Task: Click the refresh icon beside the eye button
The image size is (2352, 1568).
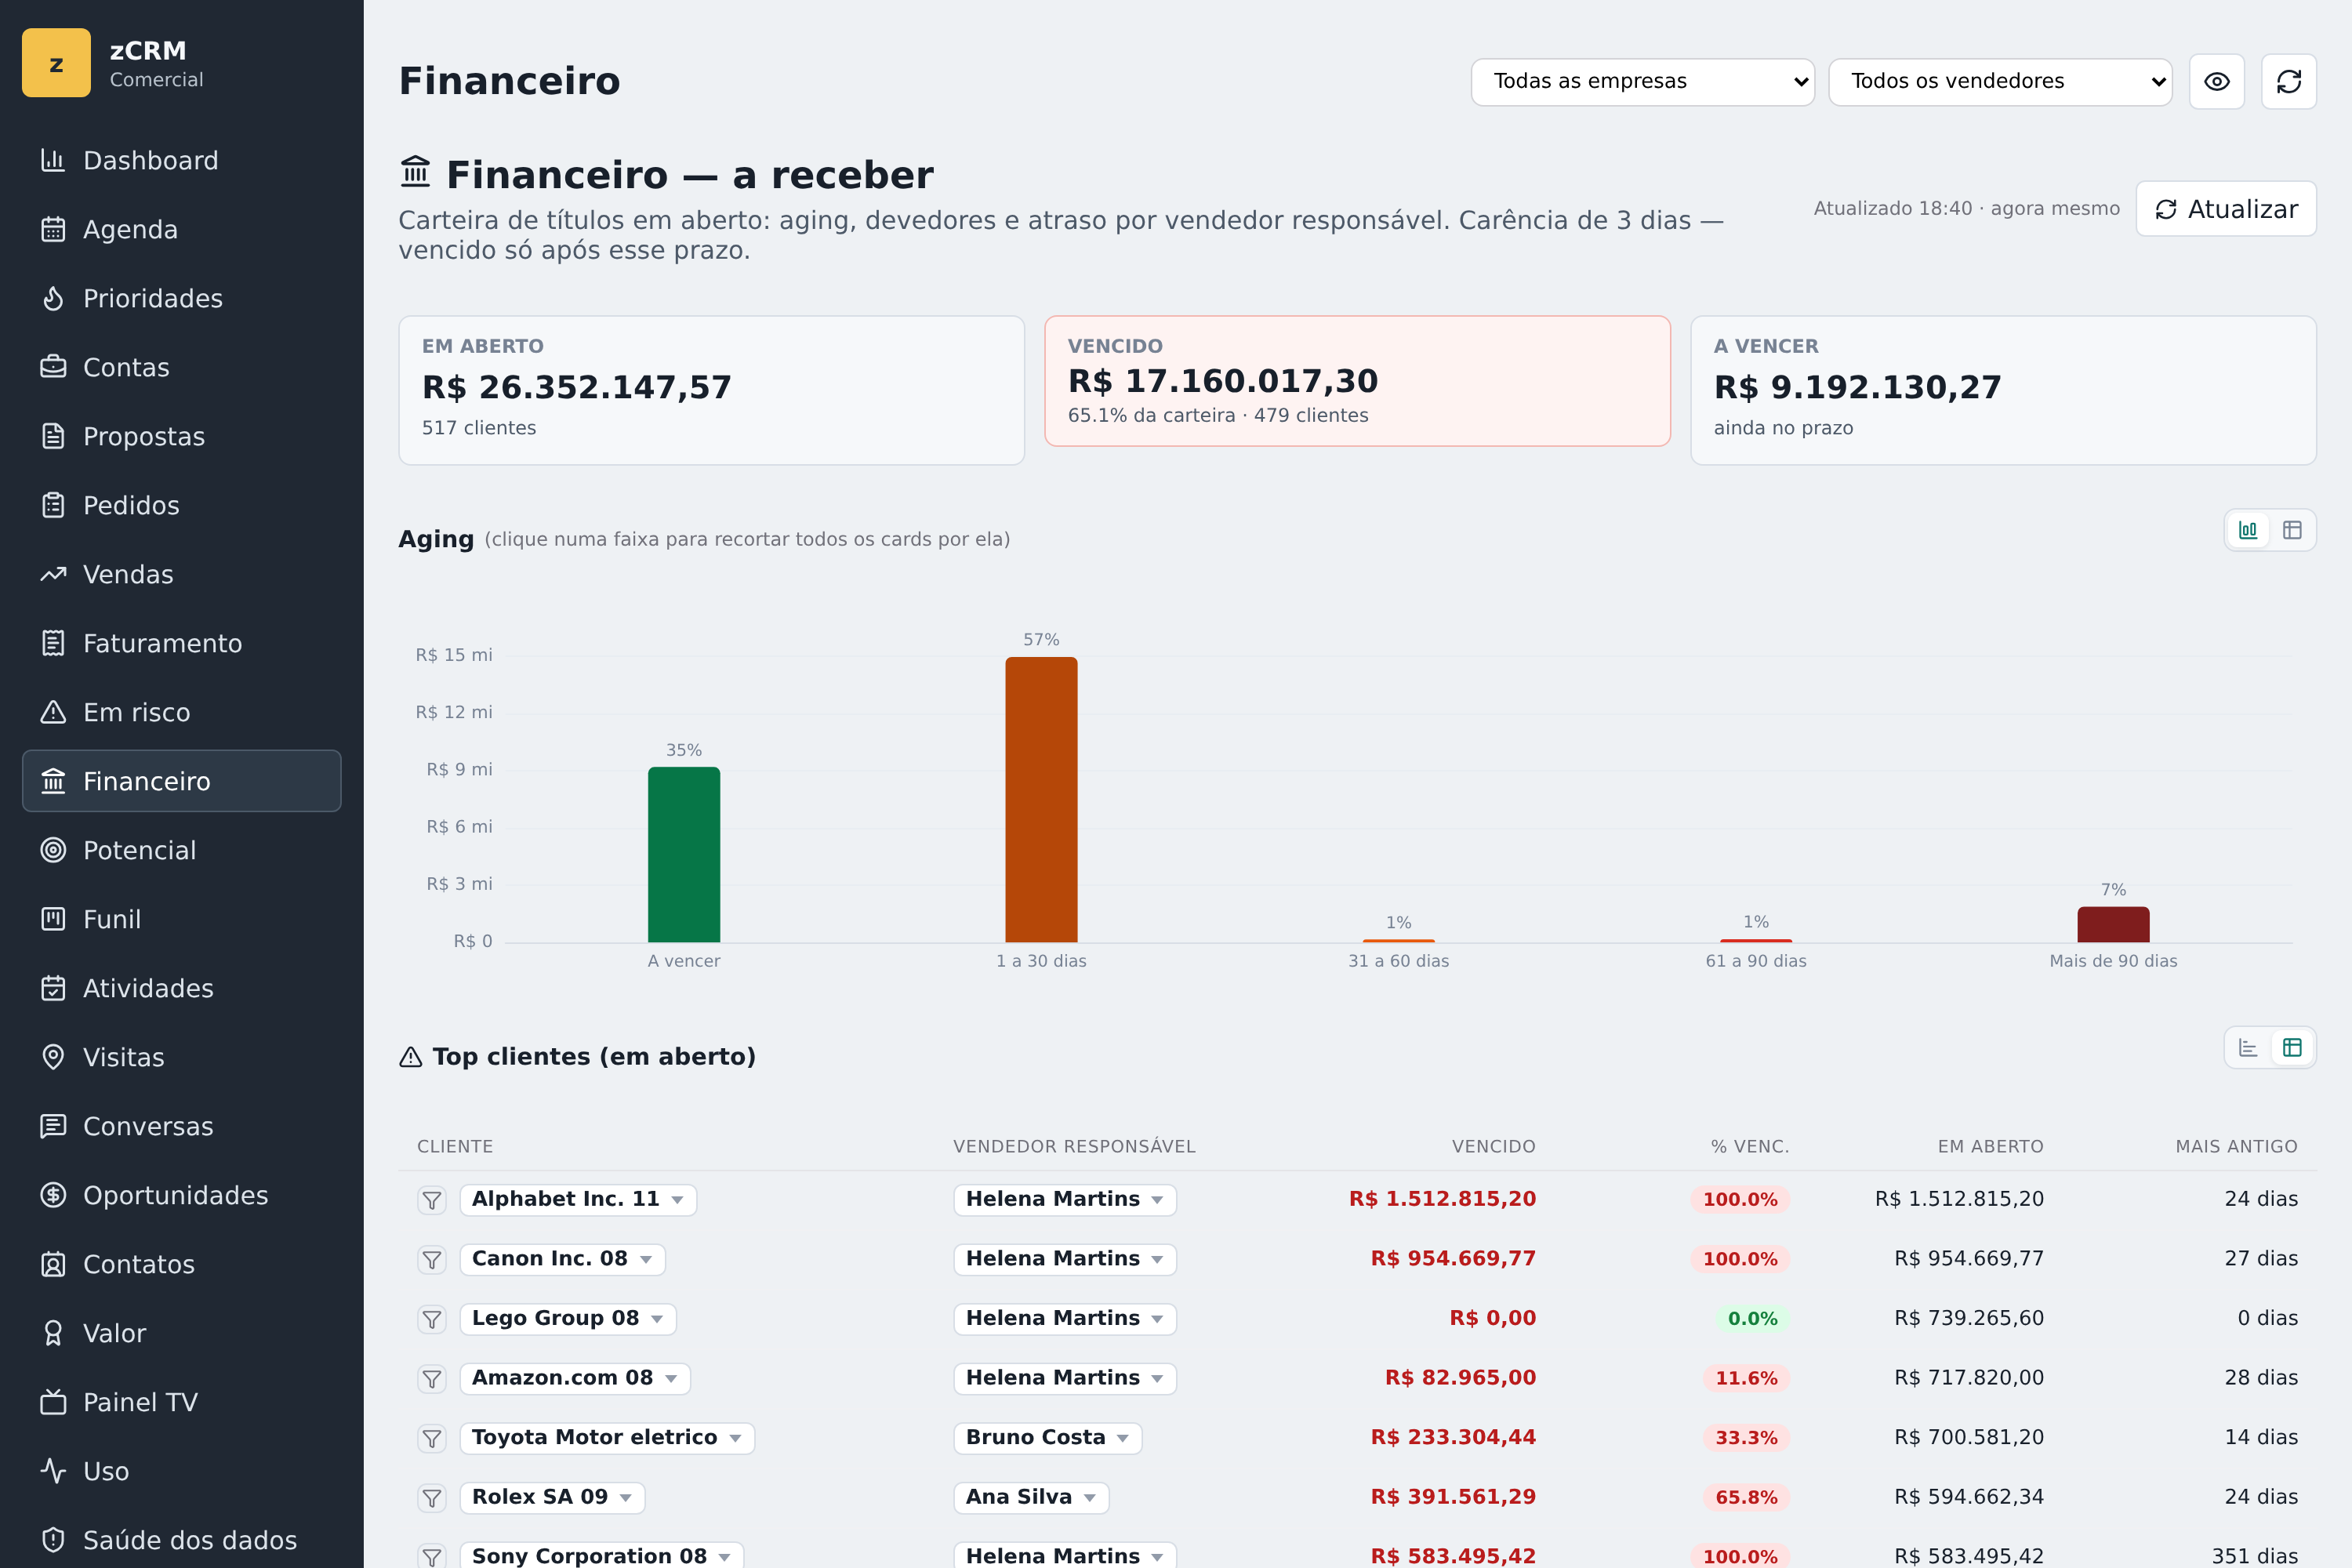Action: pyautogui.click(x=2288, y=81)
